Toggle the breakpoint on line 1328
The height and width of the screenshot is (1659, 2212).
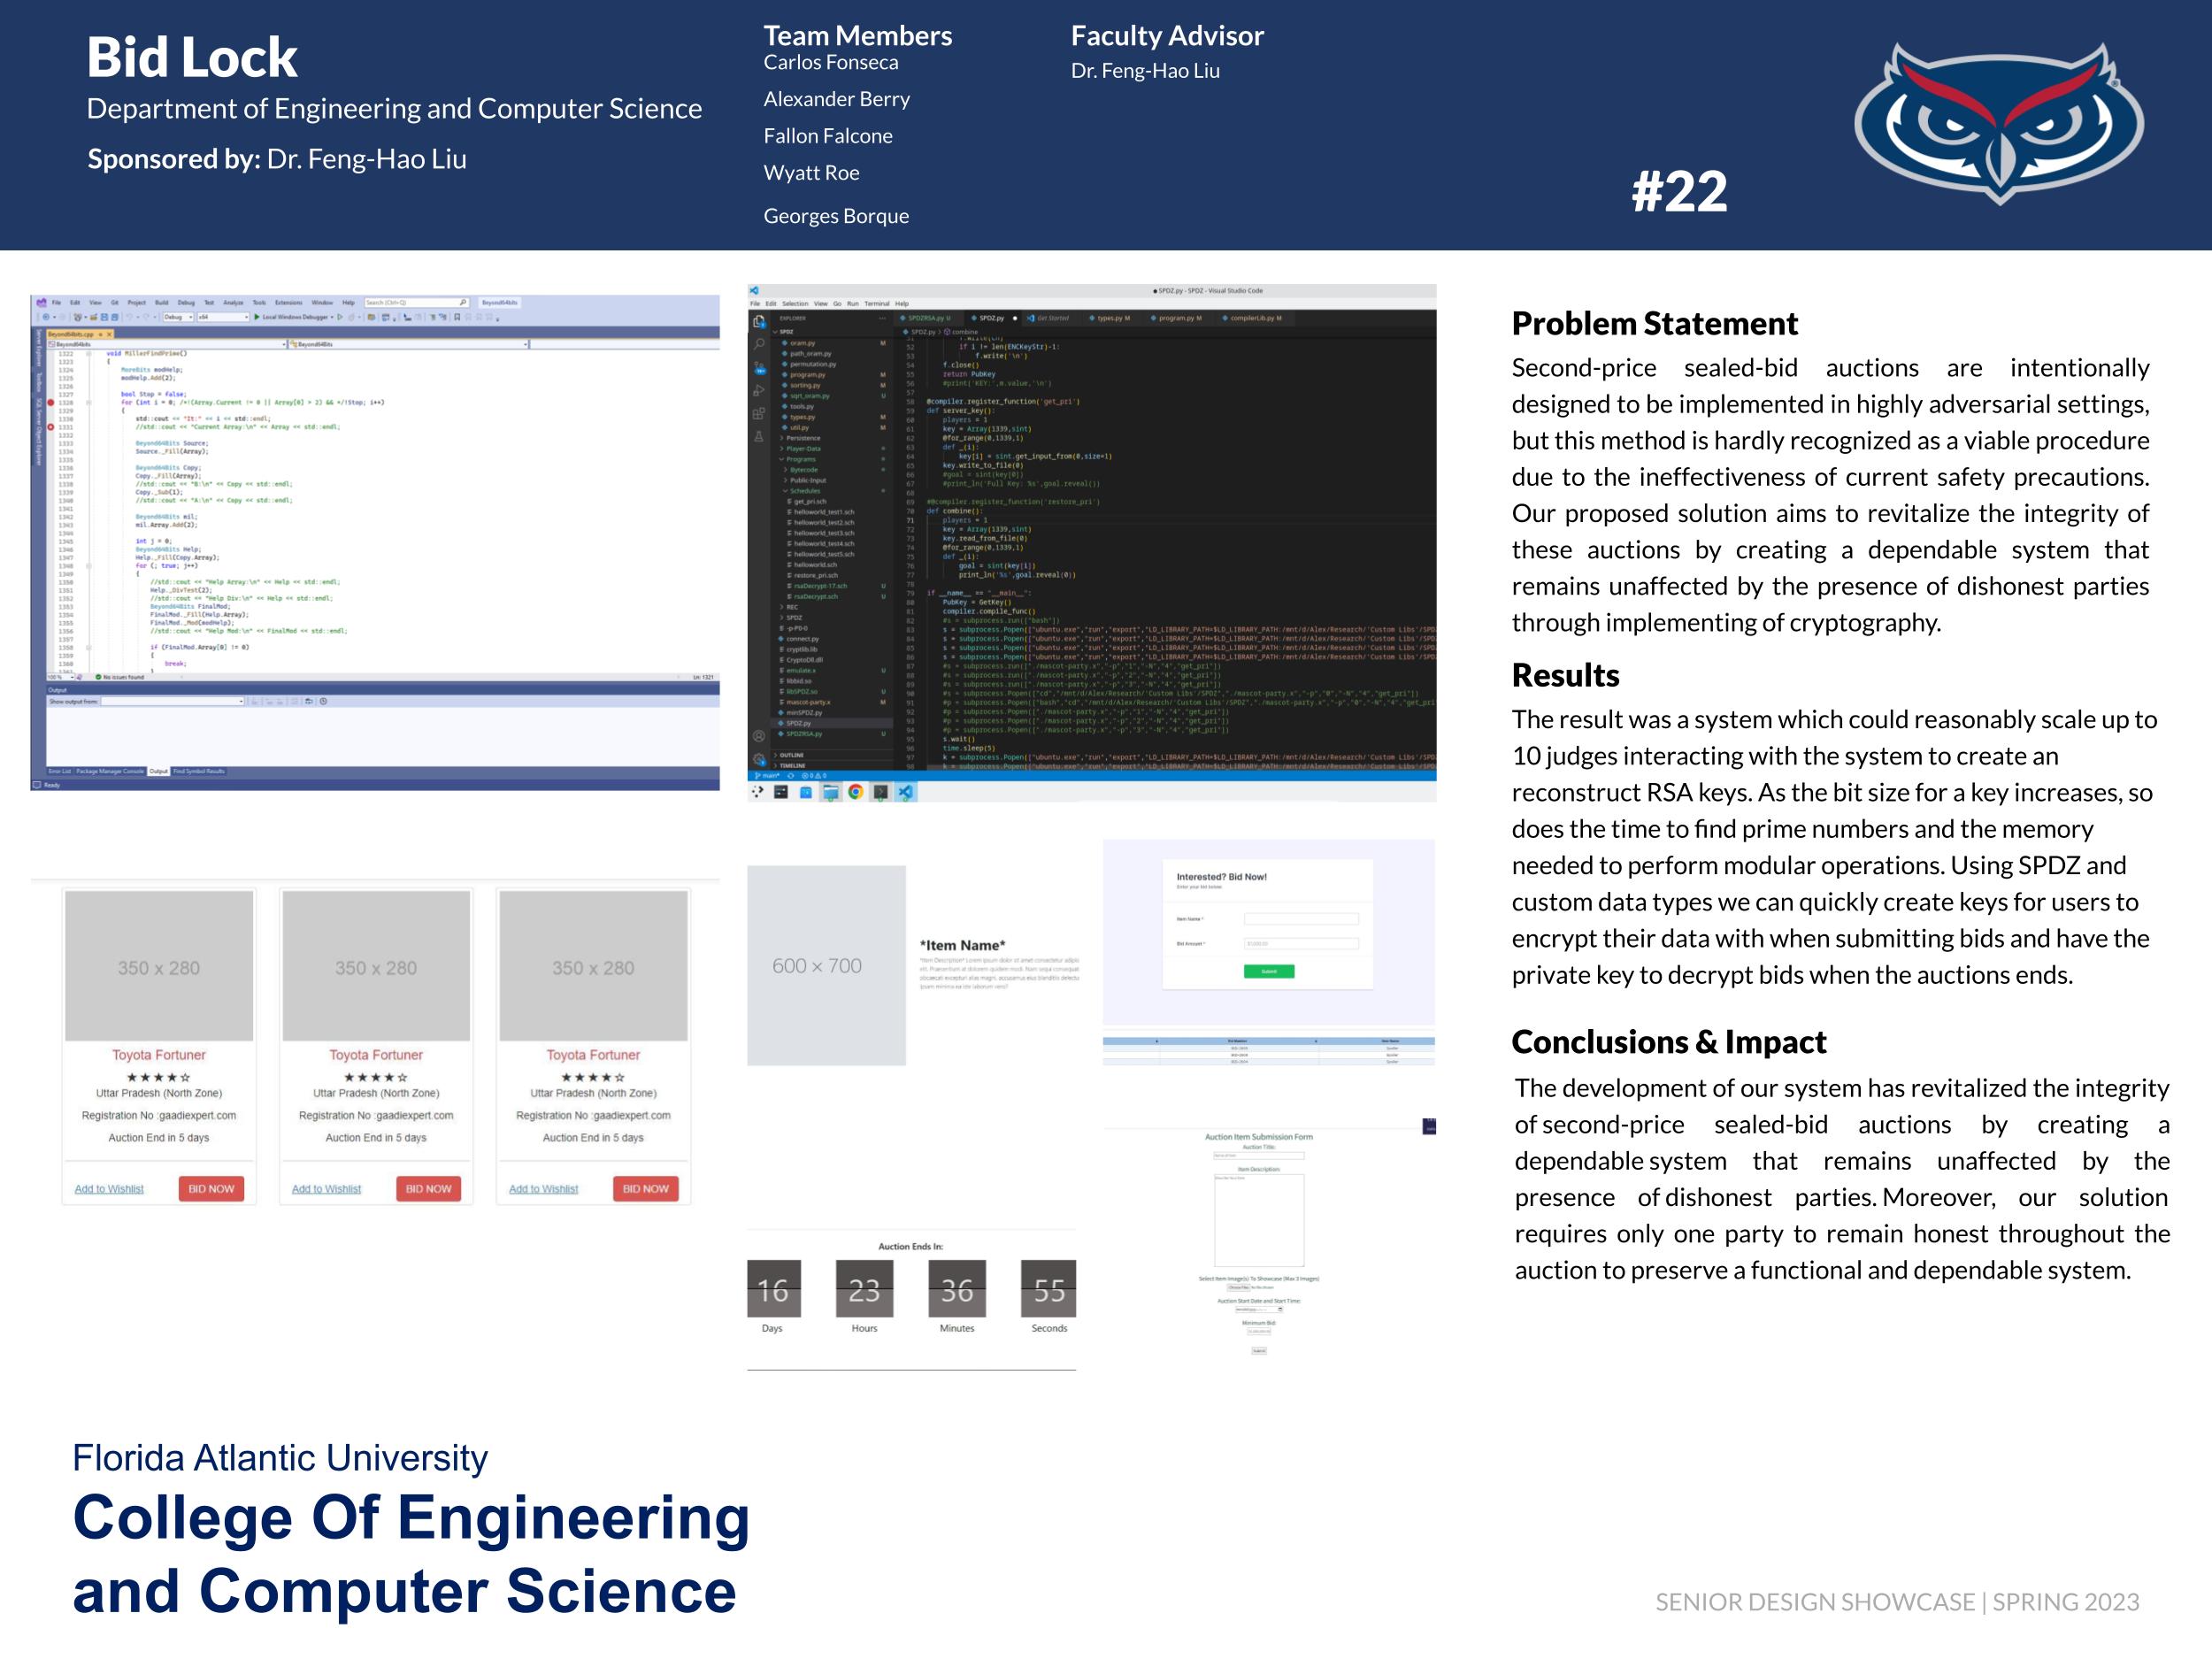coord(51,403)
